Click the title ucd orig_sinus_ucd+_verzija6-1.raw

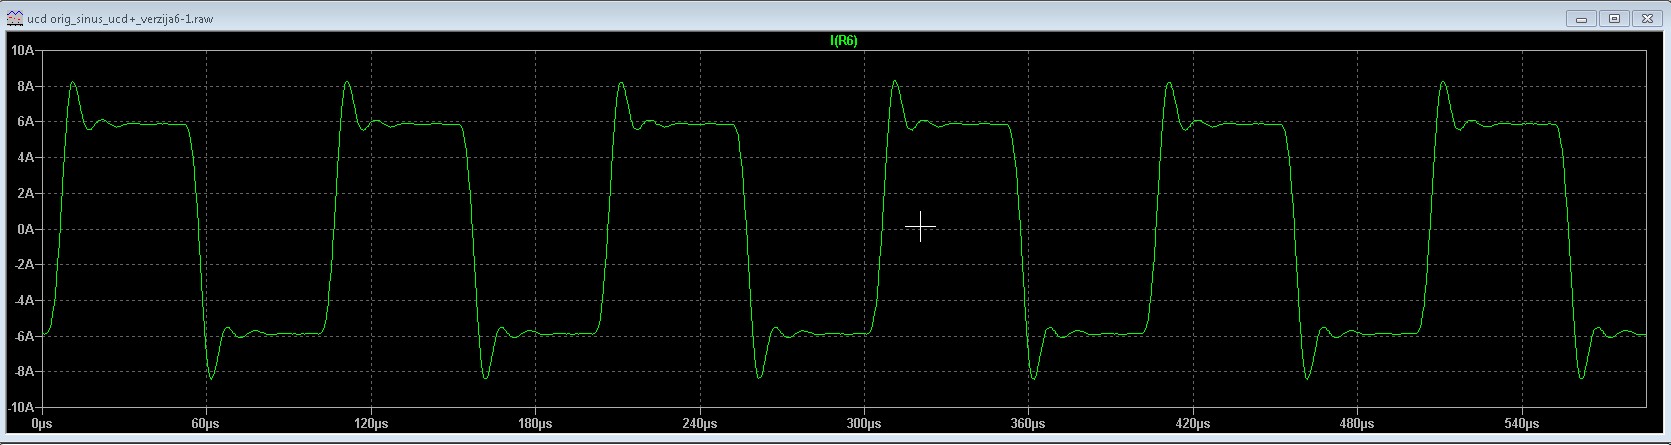[x=120, y=19]
